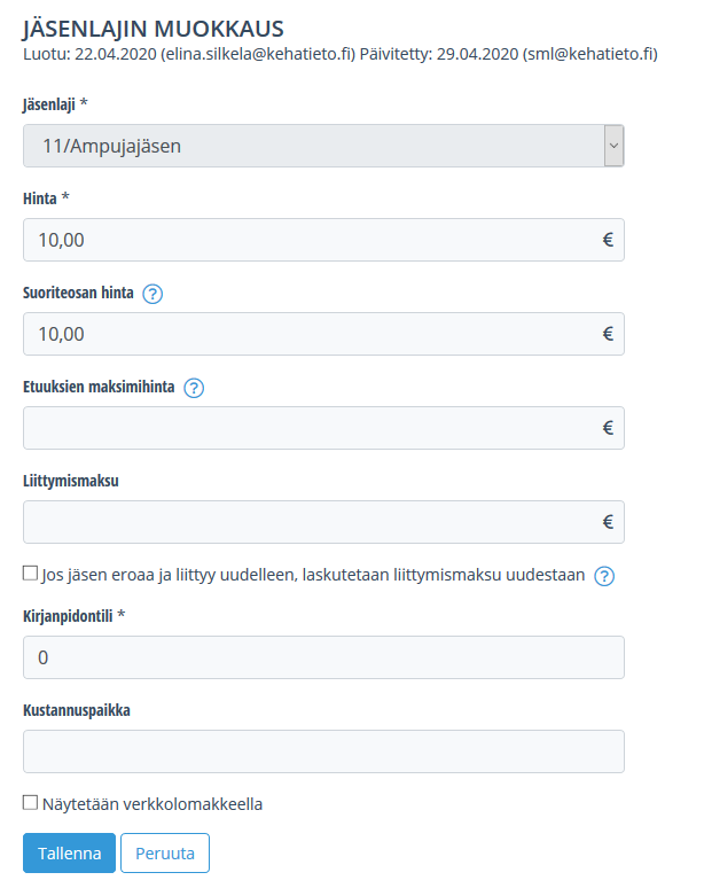
Task: Focus the Kirjanpidontili input field
Action: 323,658
